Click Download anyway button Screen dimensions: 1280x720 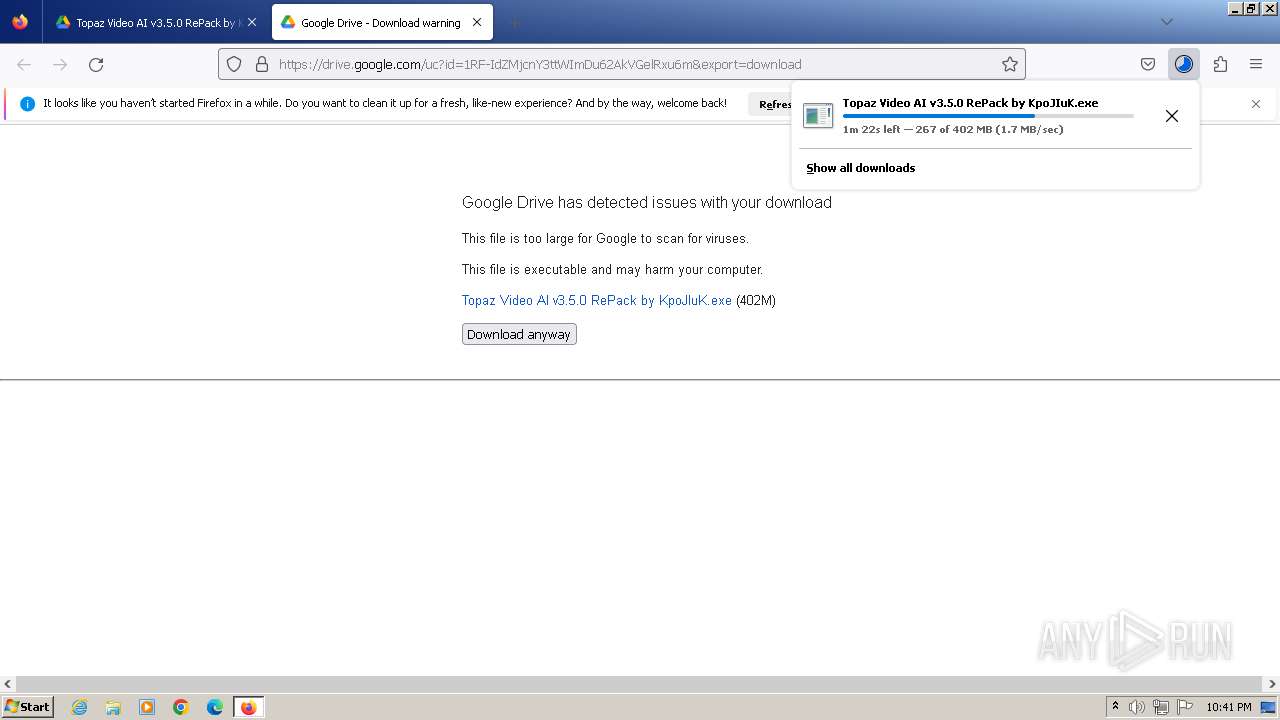[x=519, y=334]
